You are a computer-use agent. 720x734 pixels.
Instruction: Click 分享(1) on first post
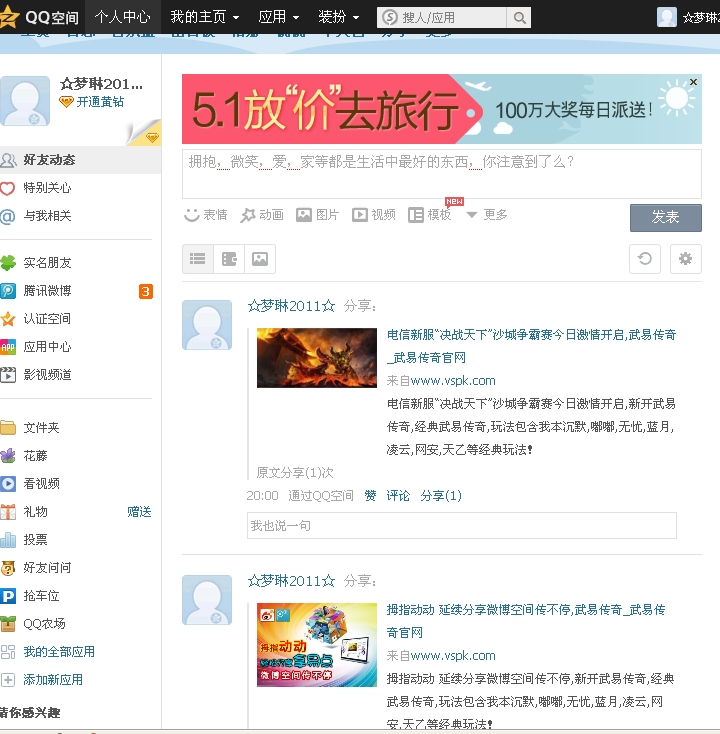pos(441,495)
